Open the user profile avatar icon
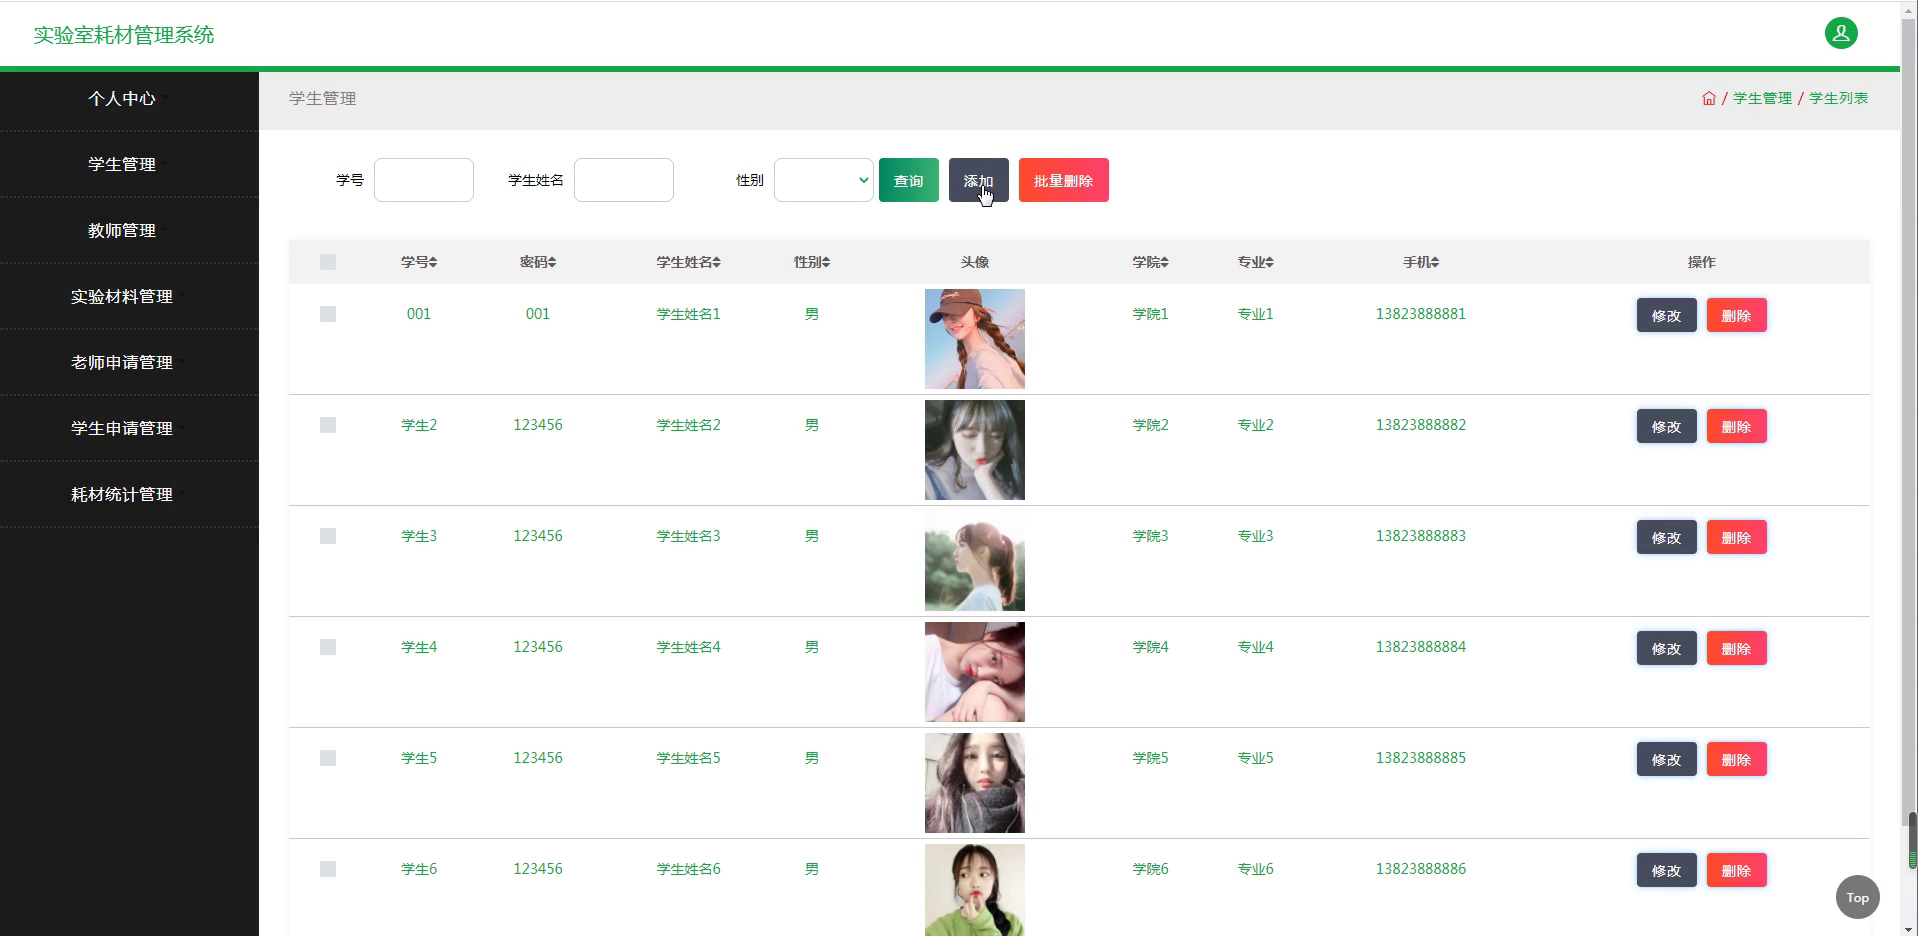The width and height of the screenshot is (1918, 936). pyautogui.click(x=1841, y=33)
